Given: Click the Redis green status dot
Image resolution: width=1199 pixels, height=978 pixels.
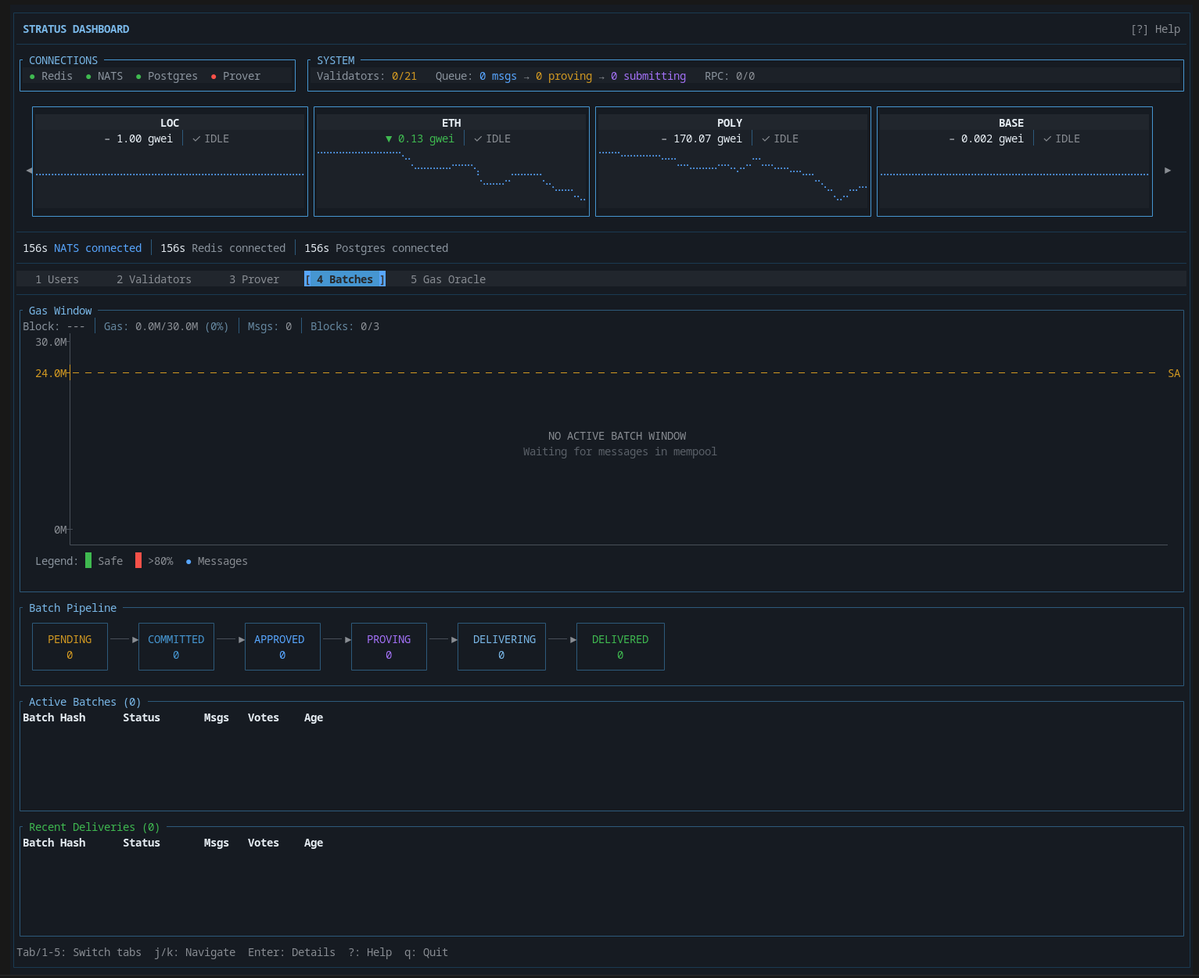Looking at the screenshot, I should pos(32,76).
